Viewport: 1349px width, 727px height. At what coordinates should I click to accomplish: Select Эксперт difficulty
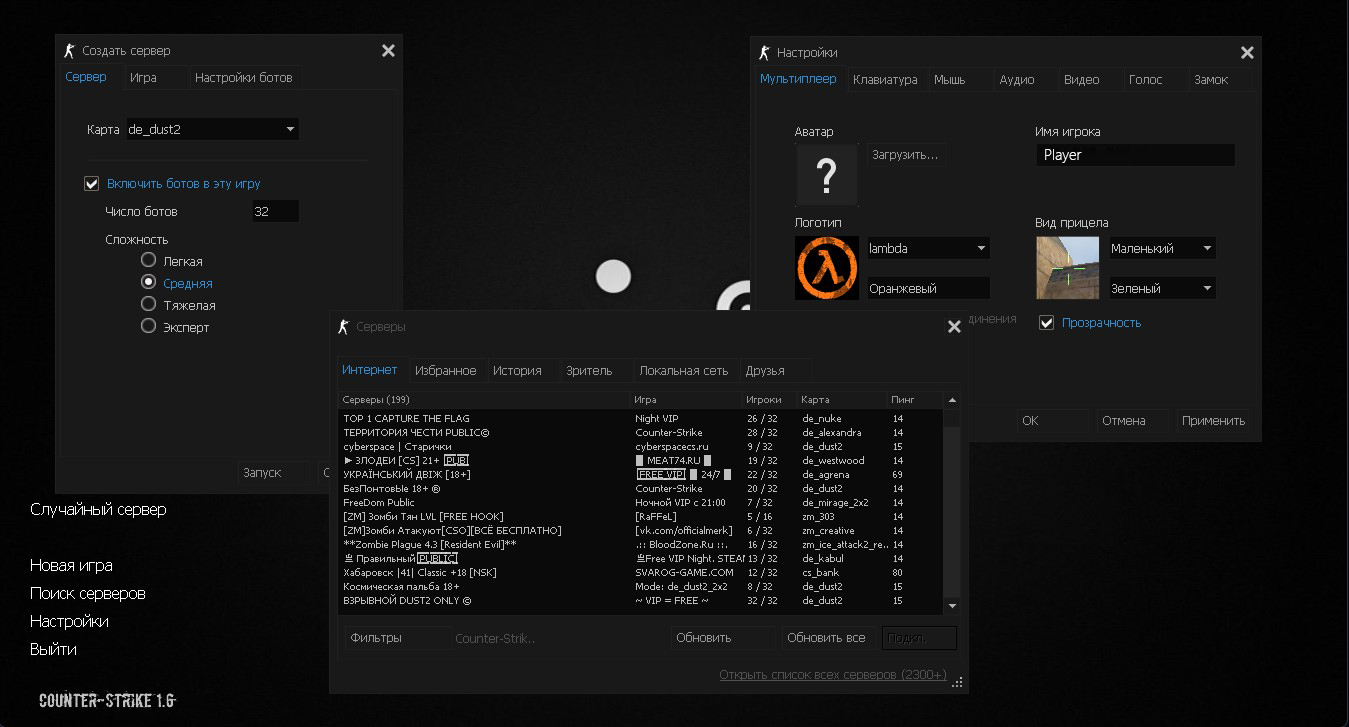pos(148,326)
